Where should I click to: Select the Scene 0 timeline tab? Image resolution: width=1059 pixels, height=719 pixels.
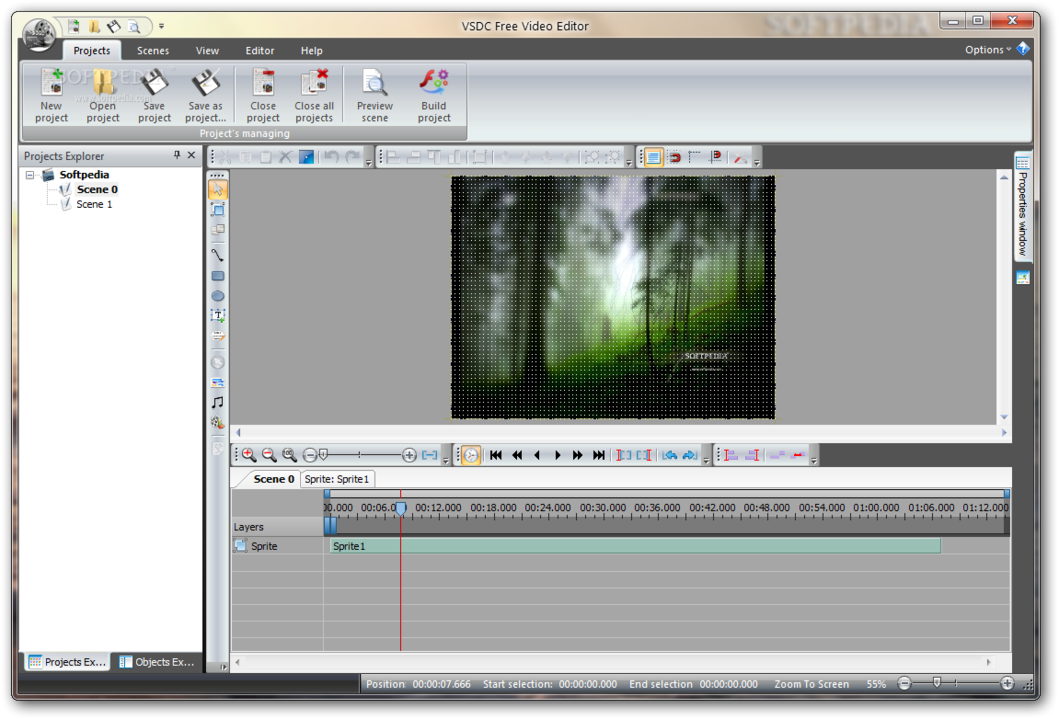[274, 479]
